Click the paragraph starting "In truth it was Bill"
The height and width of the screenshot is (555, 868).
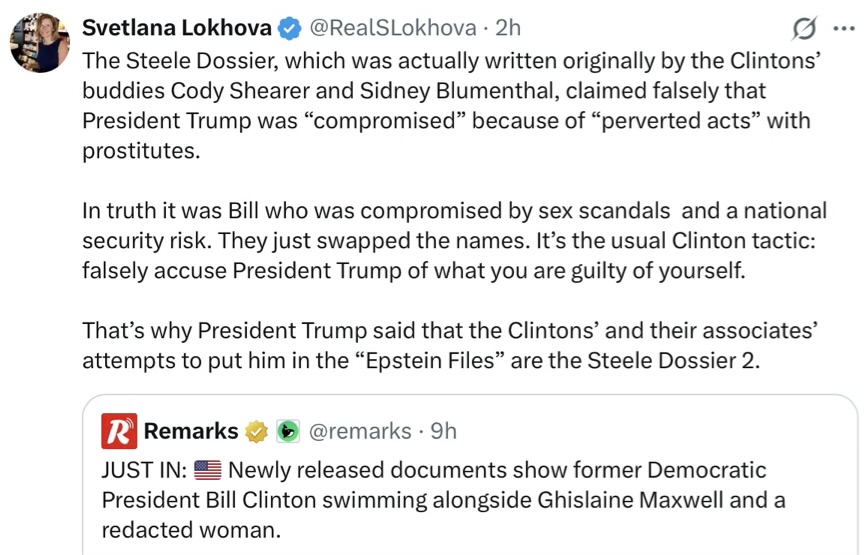[x=450, y=241]
